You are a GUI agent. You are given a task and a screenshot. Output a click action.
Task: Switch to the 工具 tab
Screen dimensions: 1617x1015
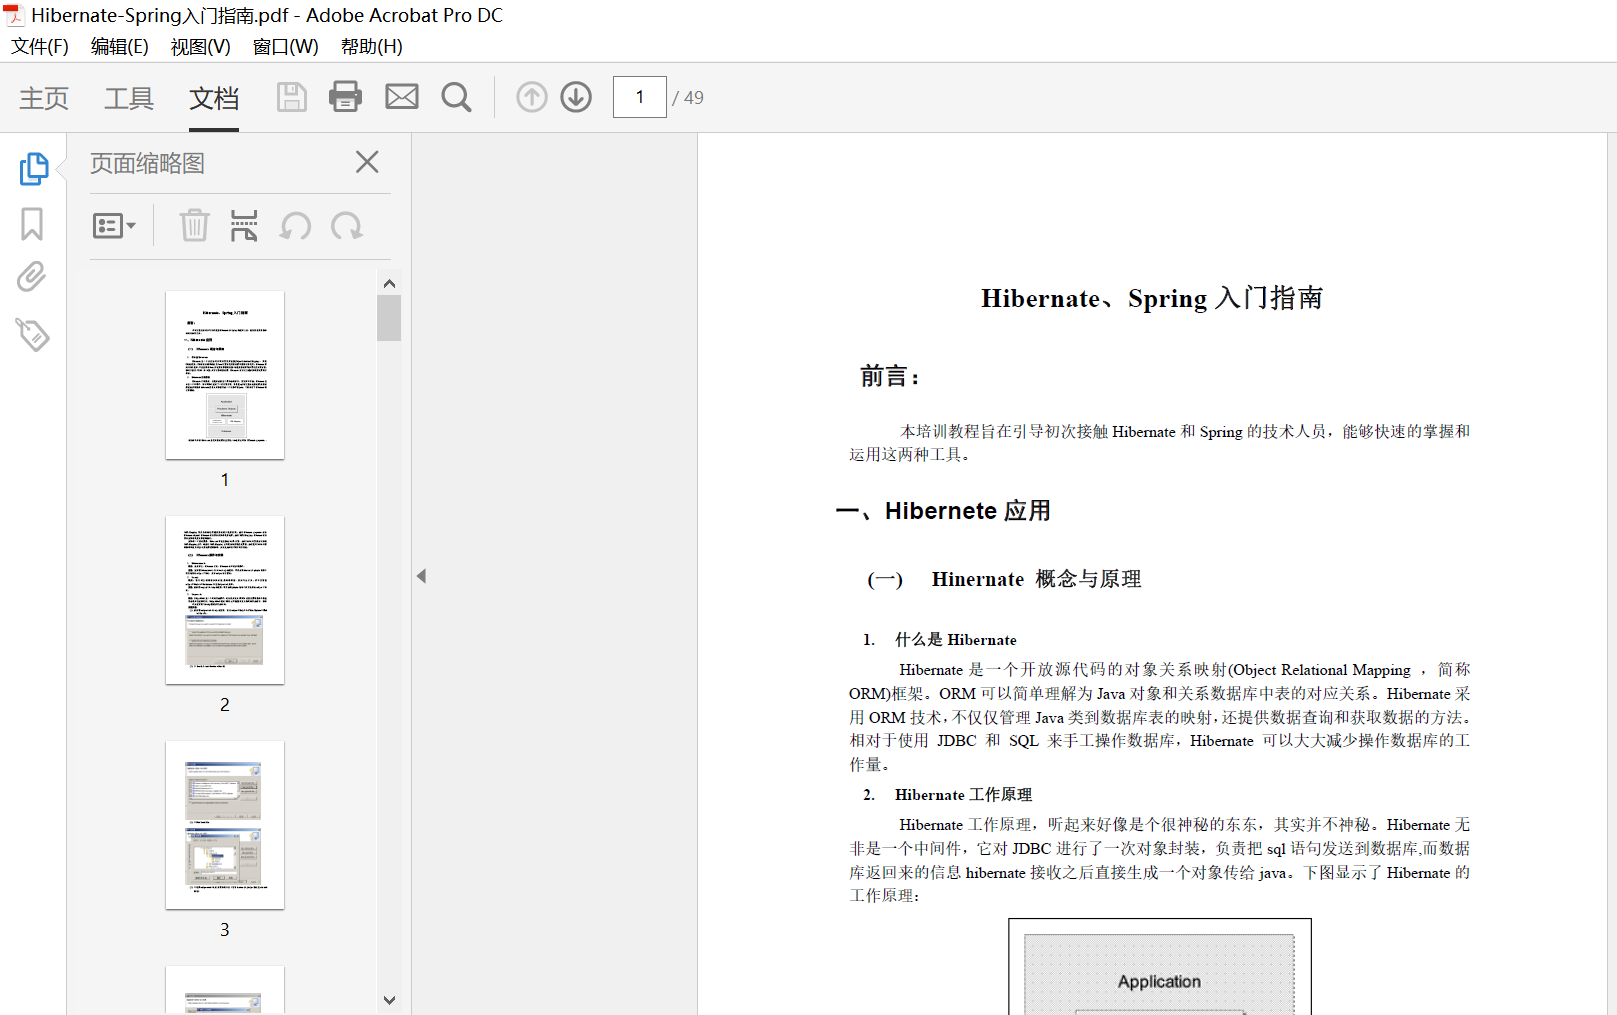coord(129,98)
